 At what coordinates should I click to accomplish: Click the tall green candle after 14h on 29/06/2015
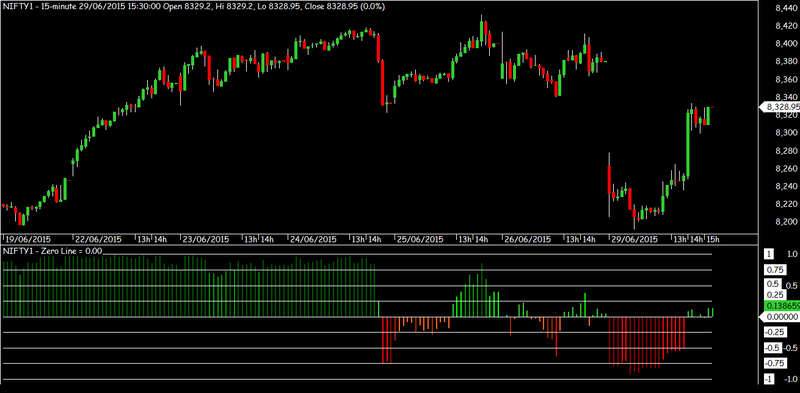pos(687,144)
